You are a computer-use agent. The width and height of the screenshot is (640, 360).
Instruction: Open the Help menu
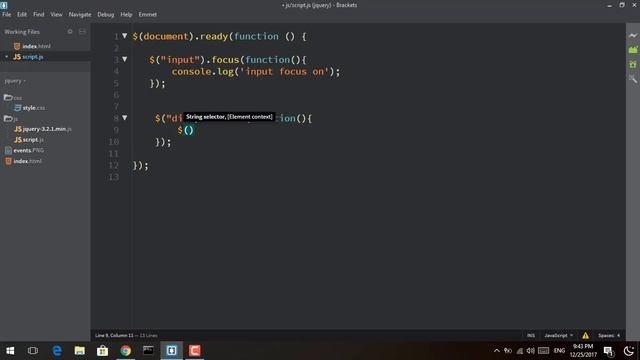coord(126,14)
